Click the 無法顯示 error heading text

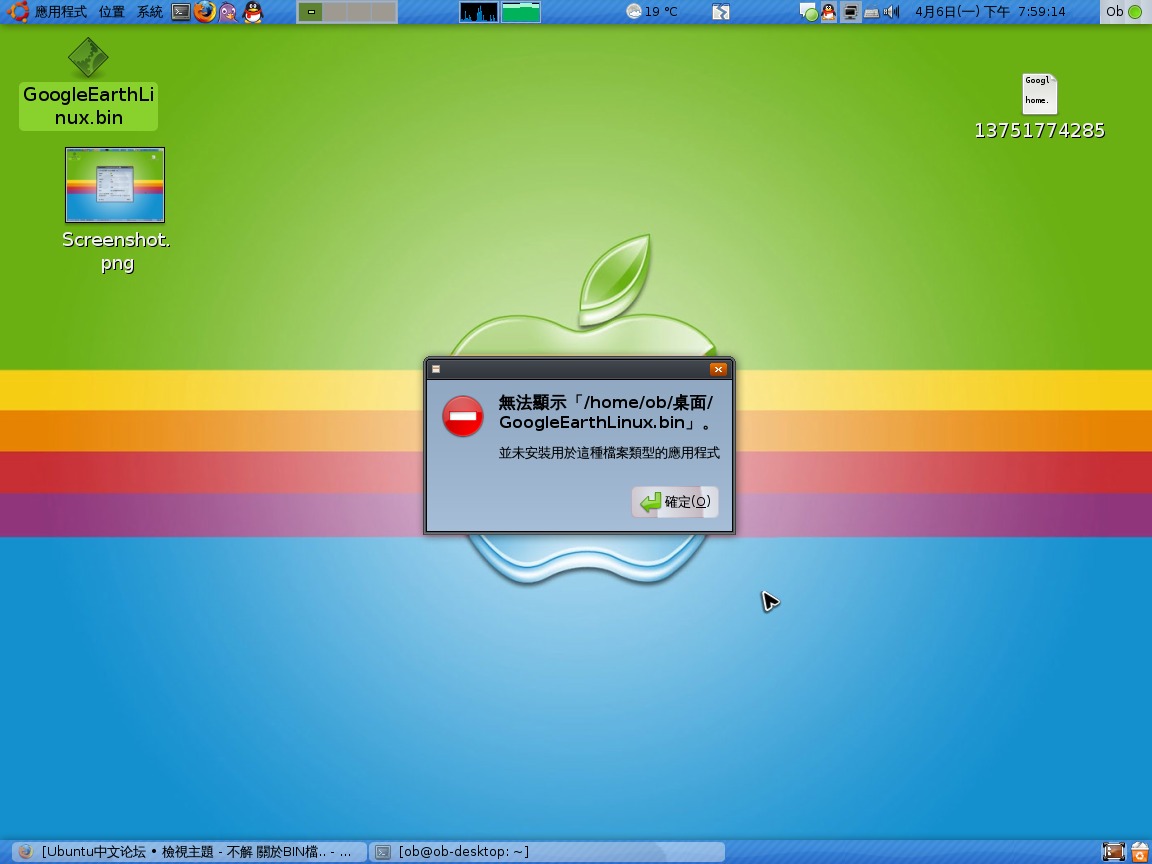pos(606,412)
